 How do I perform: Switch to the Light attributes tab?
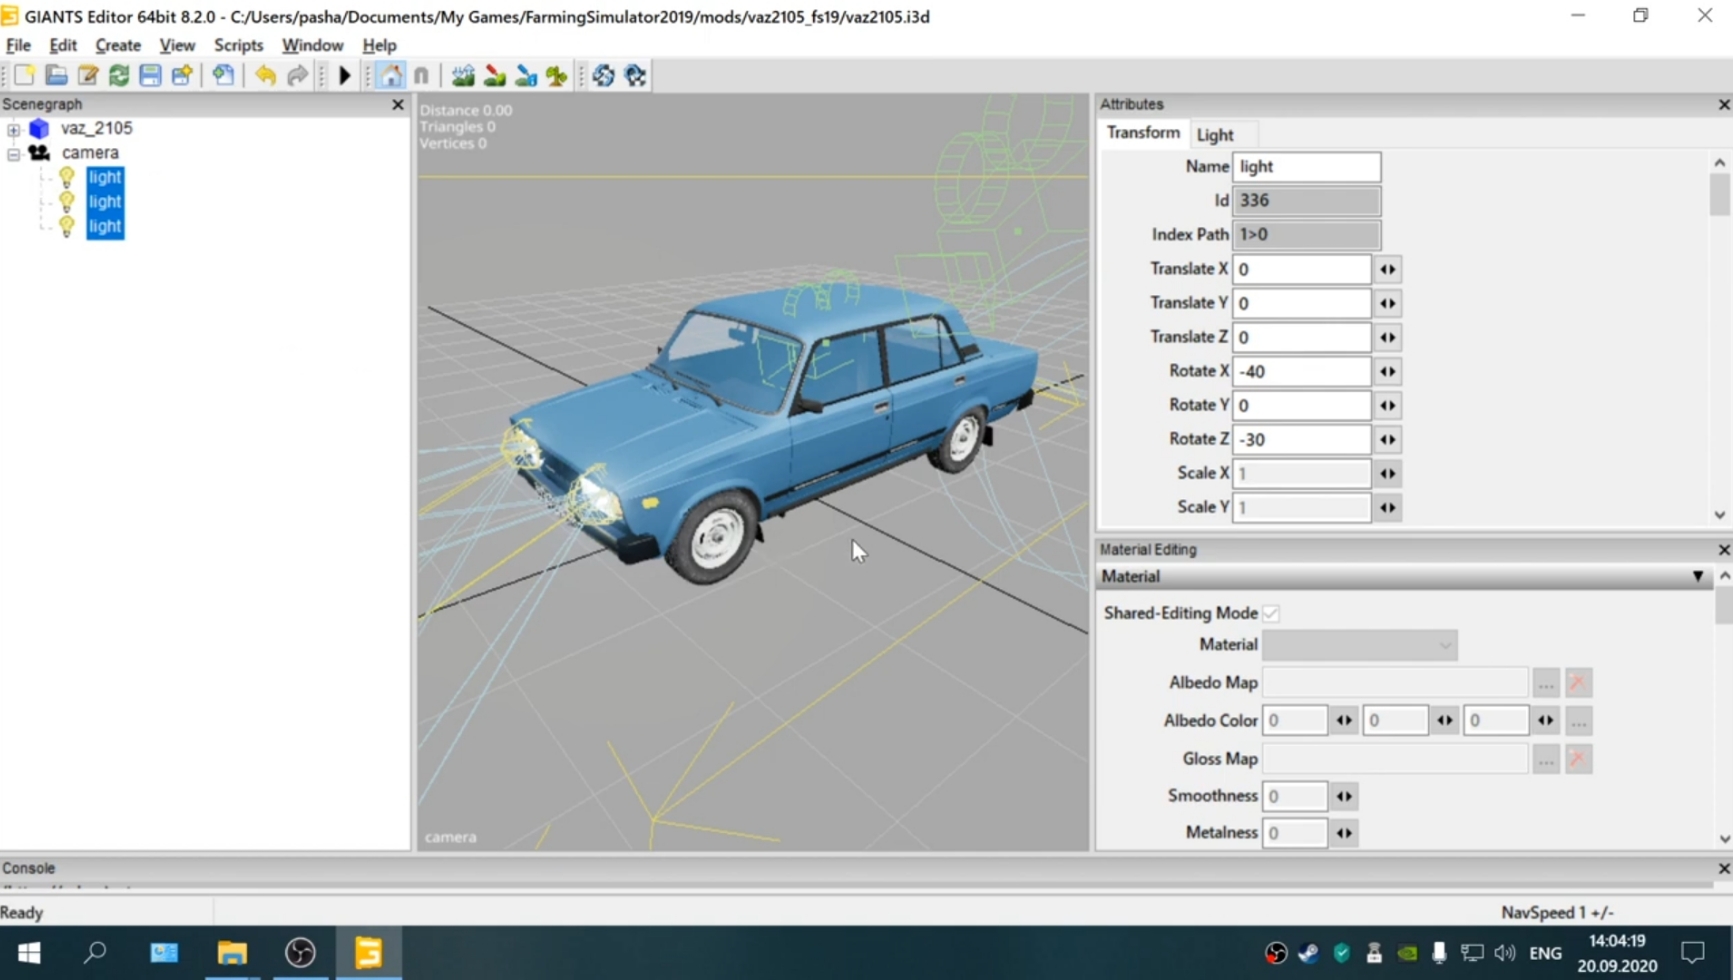[1214, 135]
